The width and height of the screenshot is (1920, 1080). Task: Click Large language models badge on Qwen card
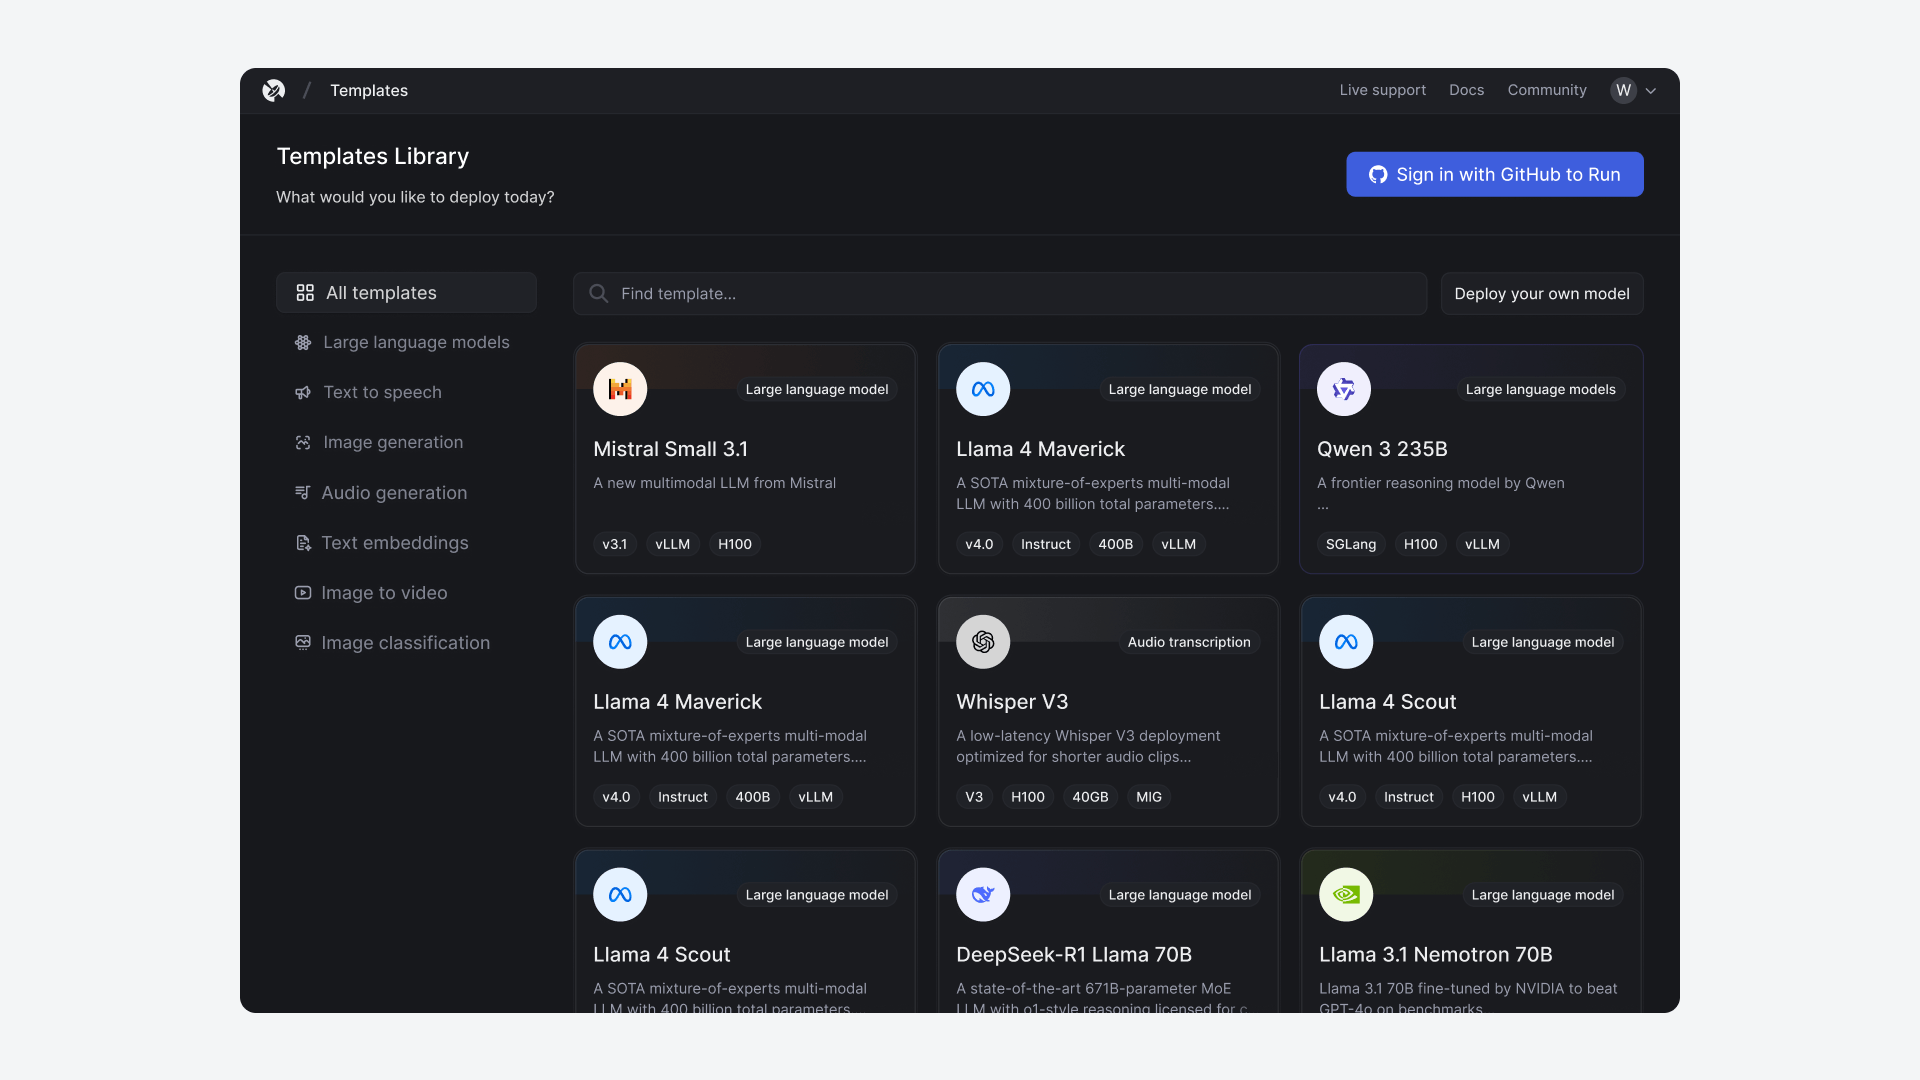pyautogui.click(x=1540, y=389)
